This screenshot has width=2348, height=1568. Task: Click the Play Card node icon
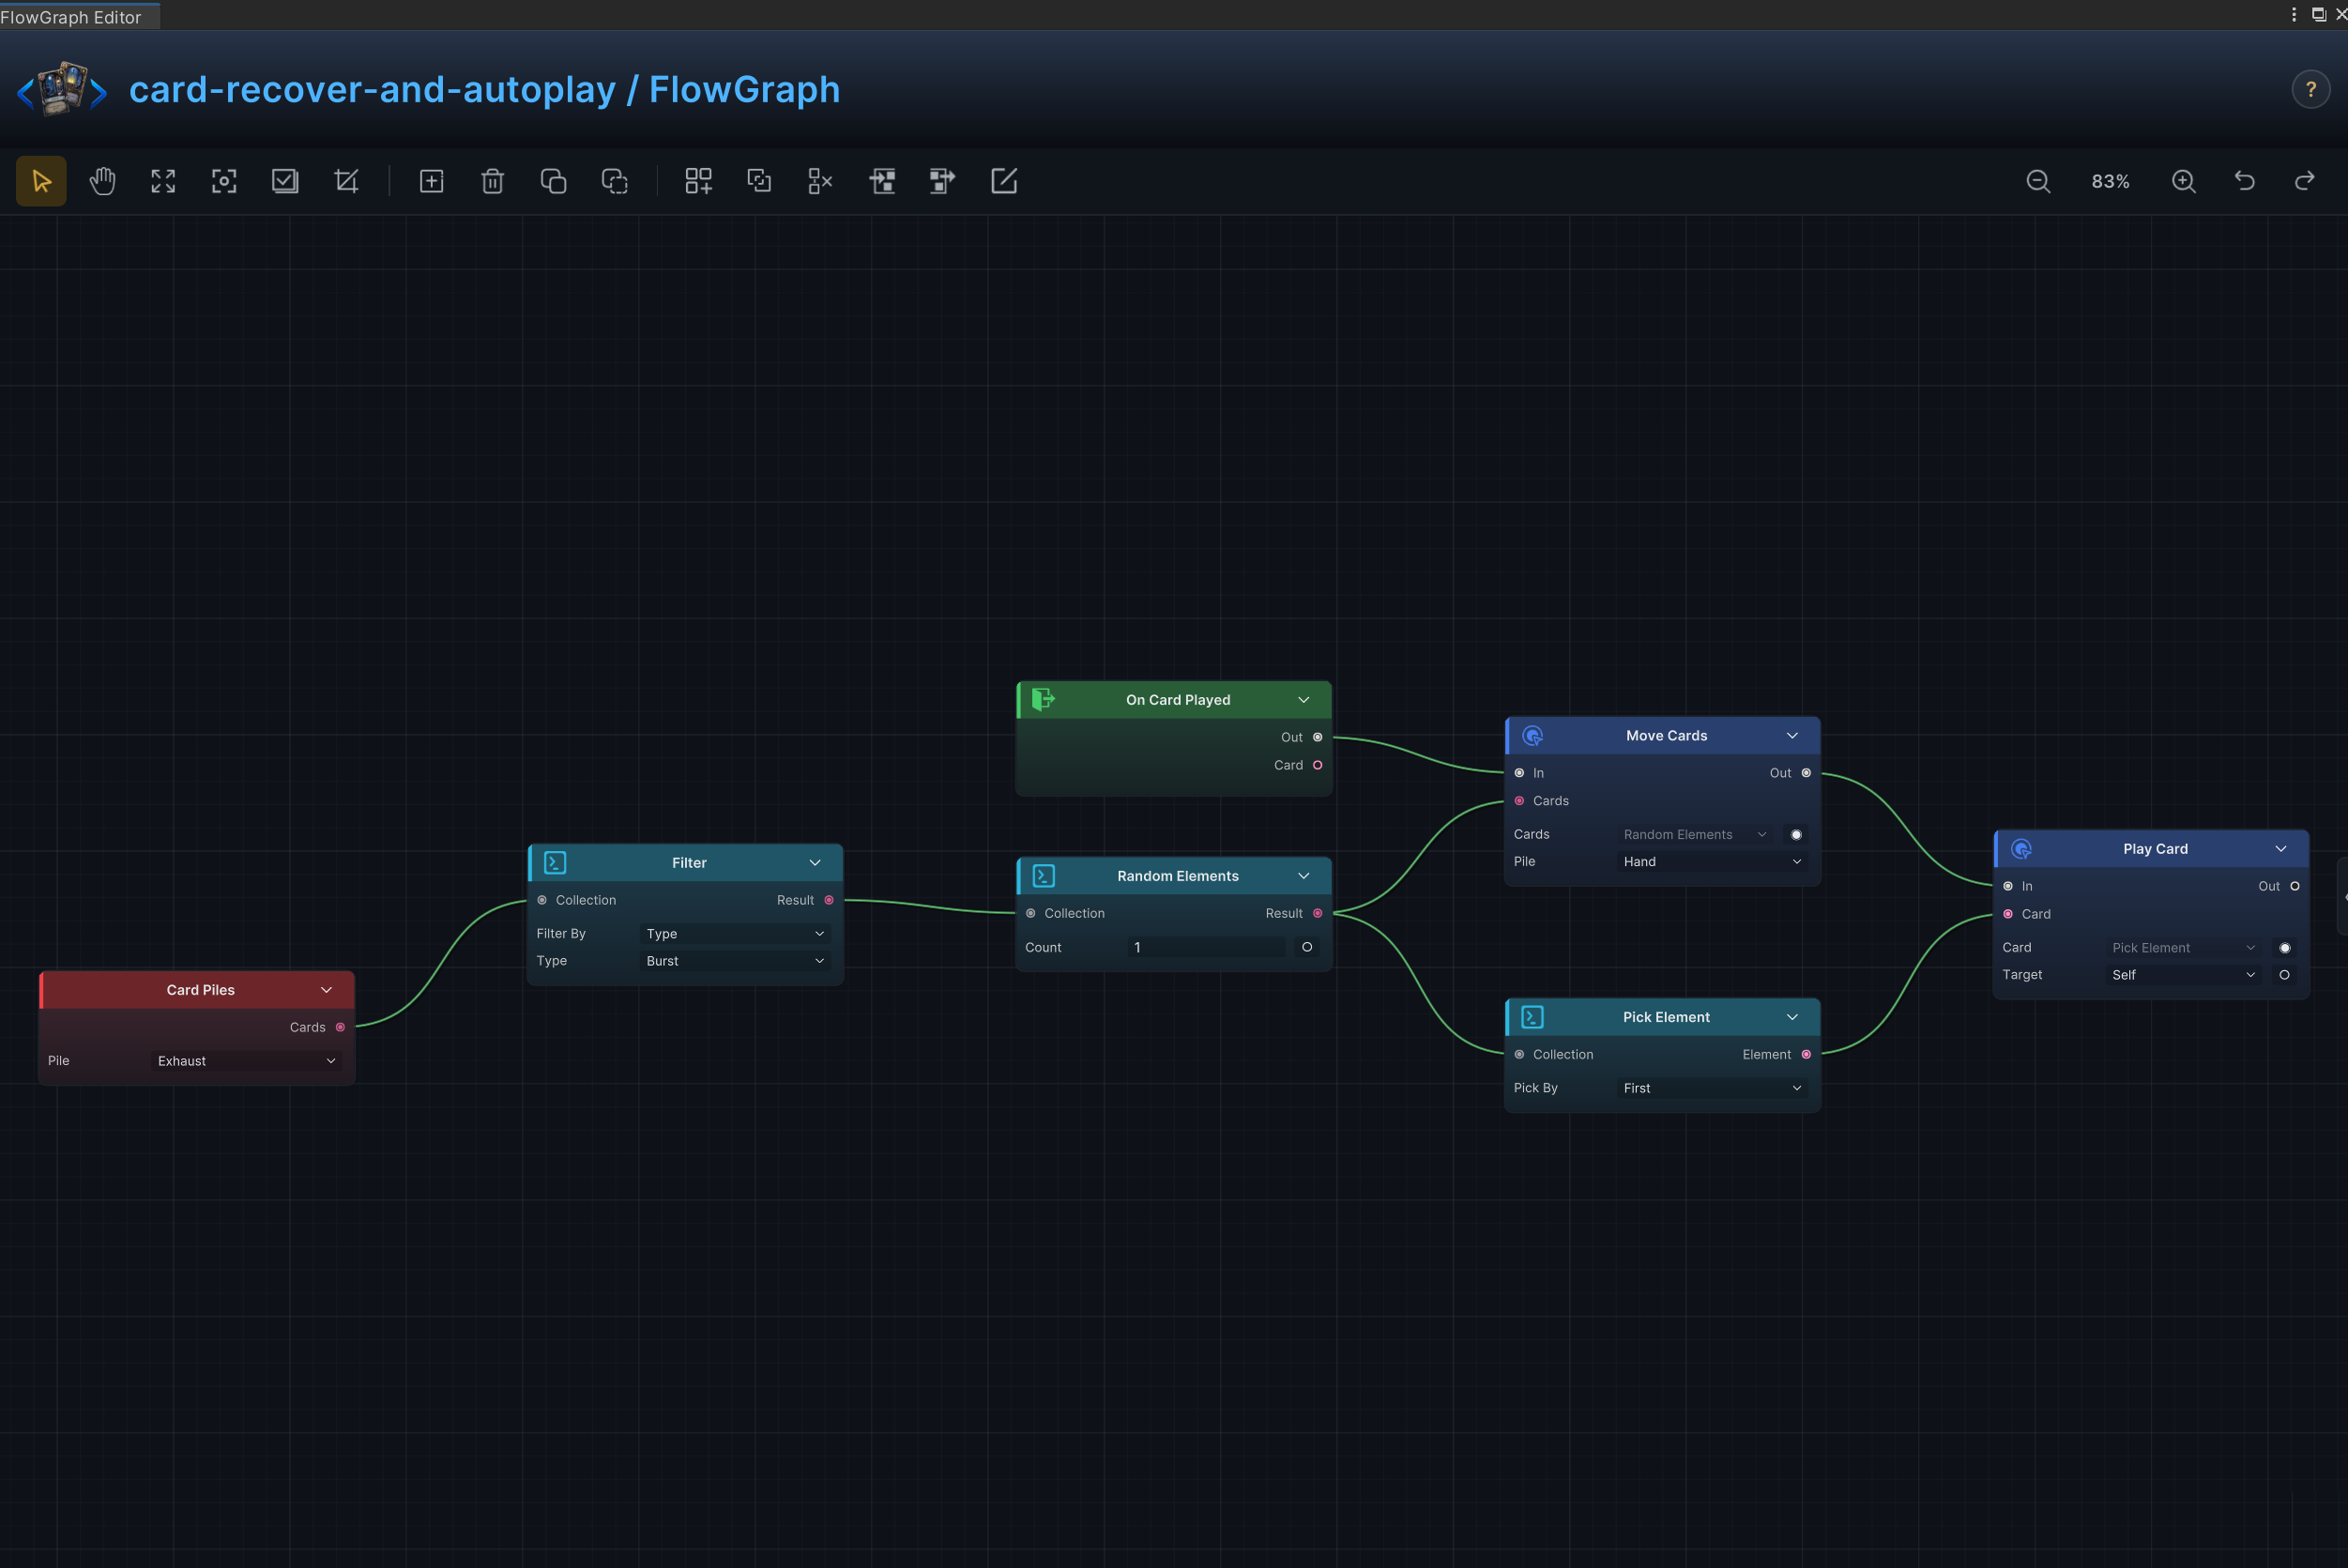(x=2021, y=848)
